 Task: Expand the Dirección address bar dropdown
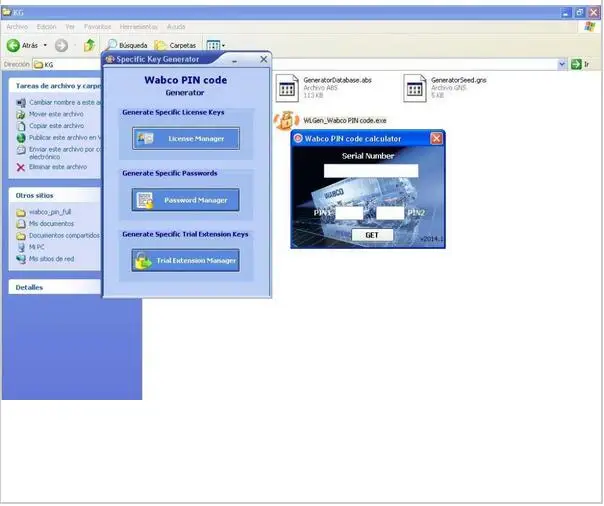pos(562,64)
